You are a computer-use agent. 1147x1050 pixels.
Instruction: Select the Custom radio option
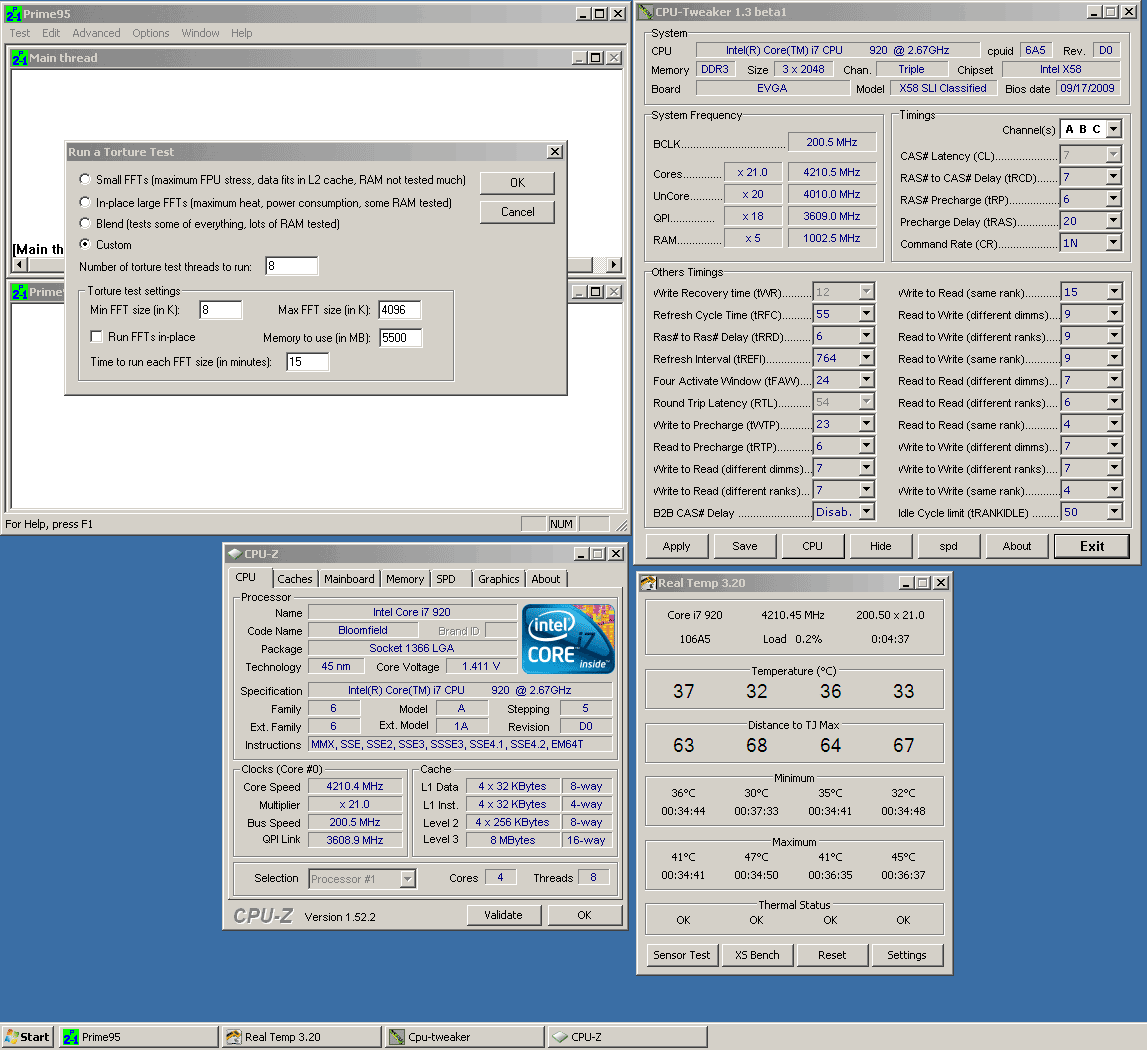point(85,244)
